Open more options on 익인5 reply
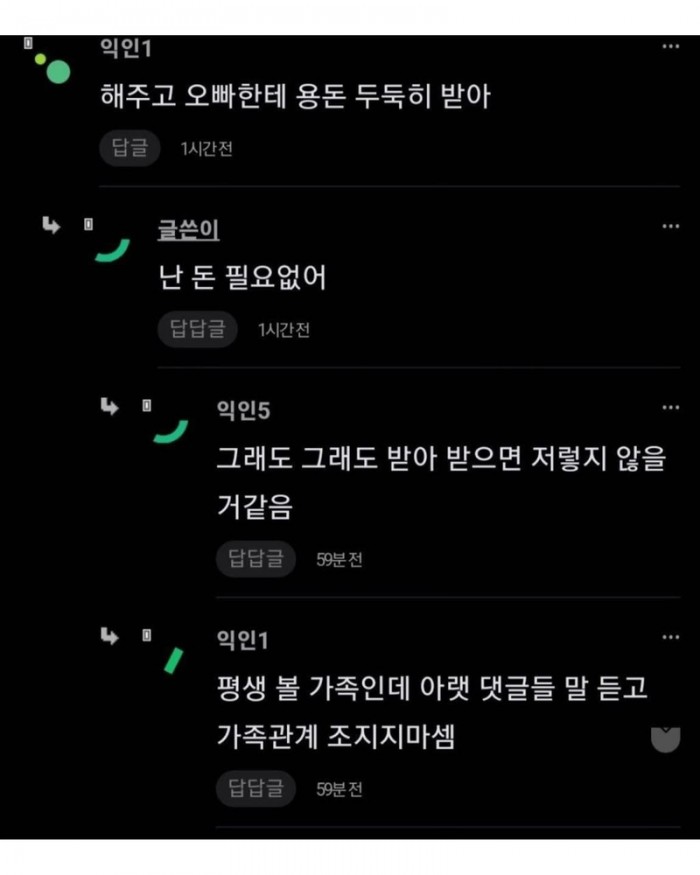 tap(670, 407)
